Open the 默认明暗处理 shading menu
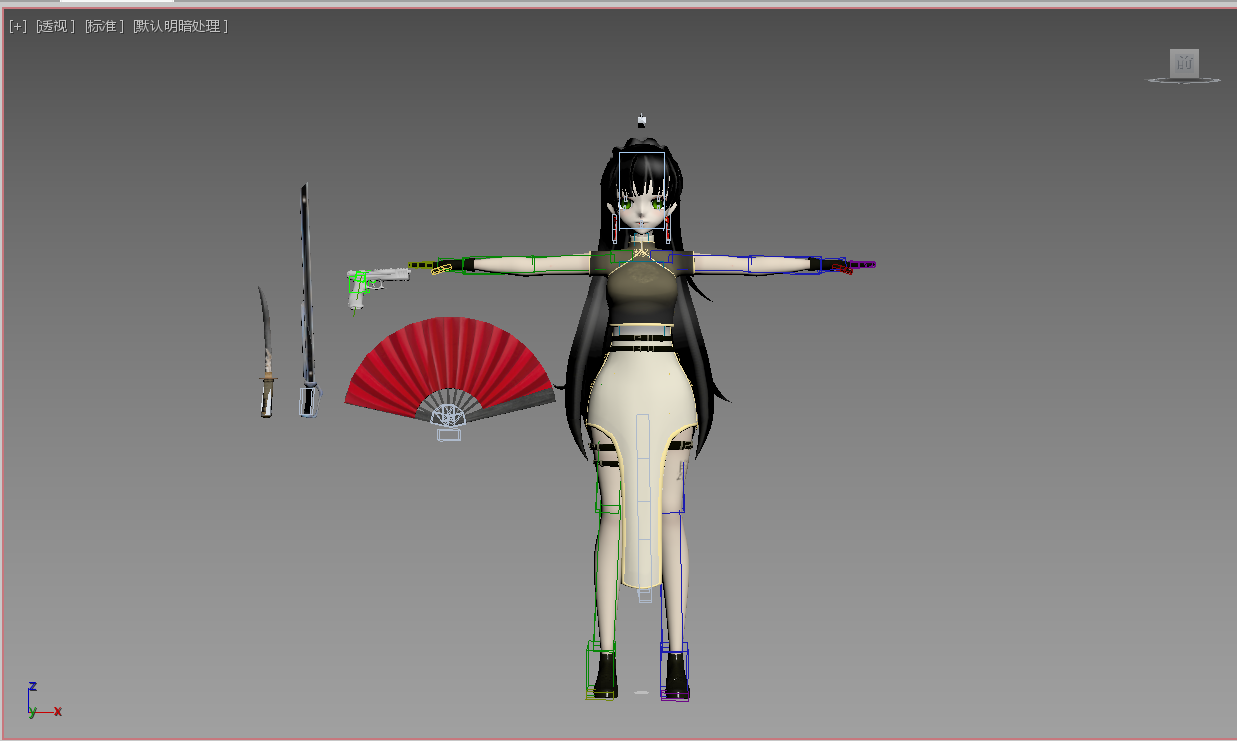 pos(180,26)
